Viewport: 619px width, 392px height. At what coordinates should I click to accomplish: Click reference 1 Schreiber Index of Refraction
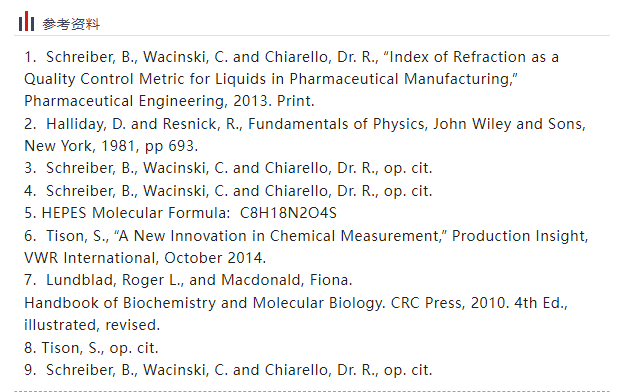point(291,57)
